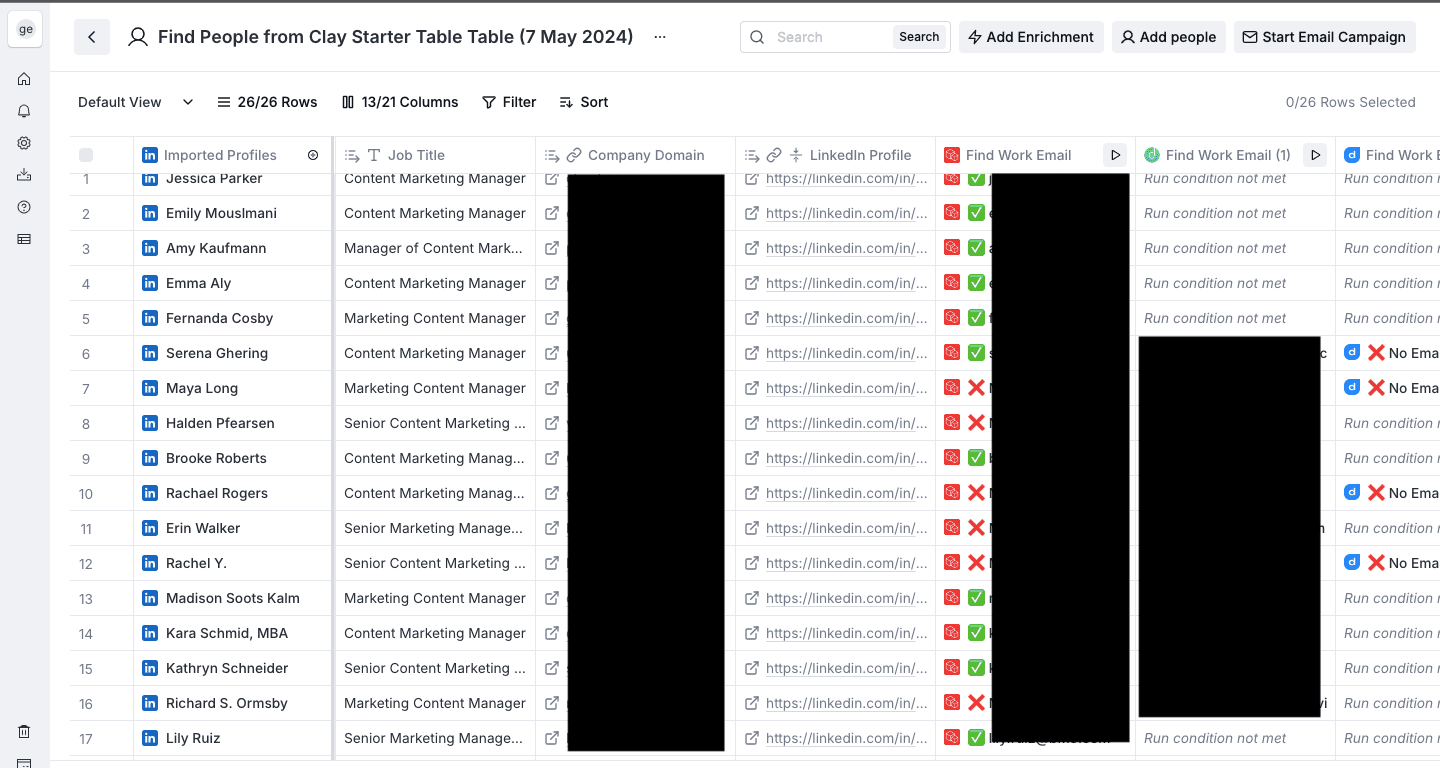Open the 26/26 Rows selector
The image size is (1440, 768).
pos(267,102)
